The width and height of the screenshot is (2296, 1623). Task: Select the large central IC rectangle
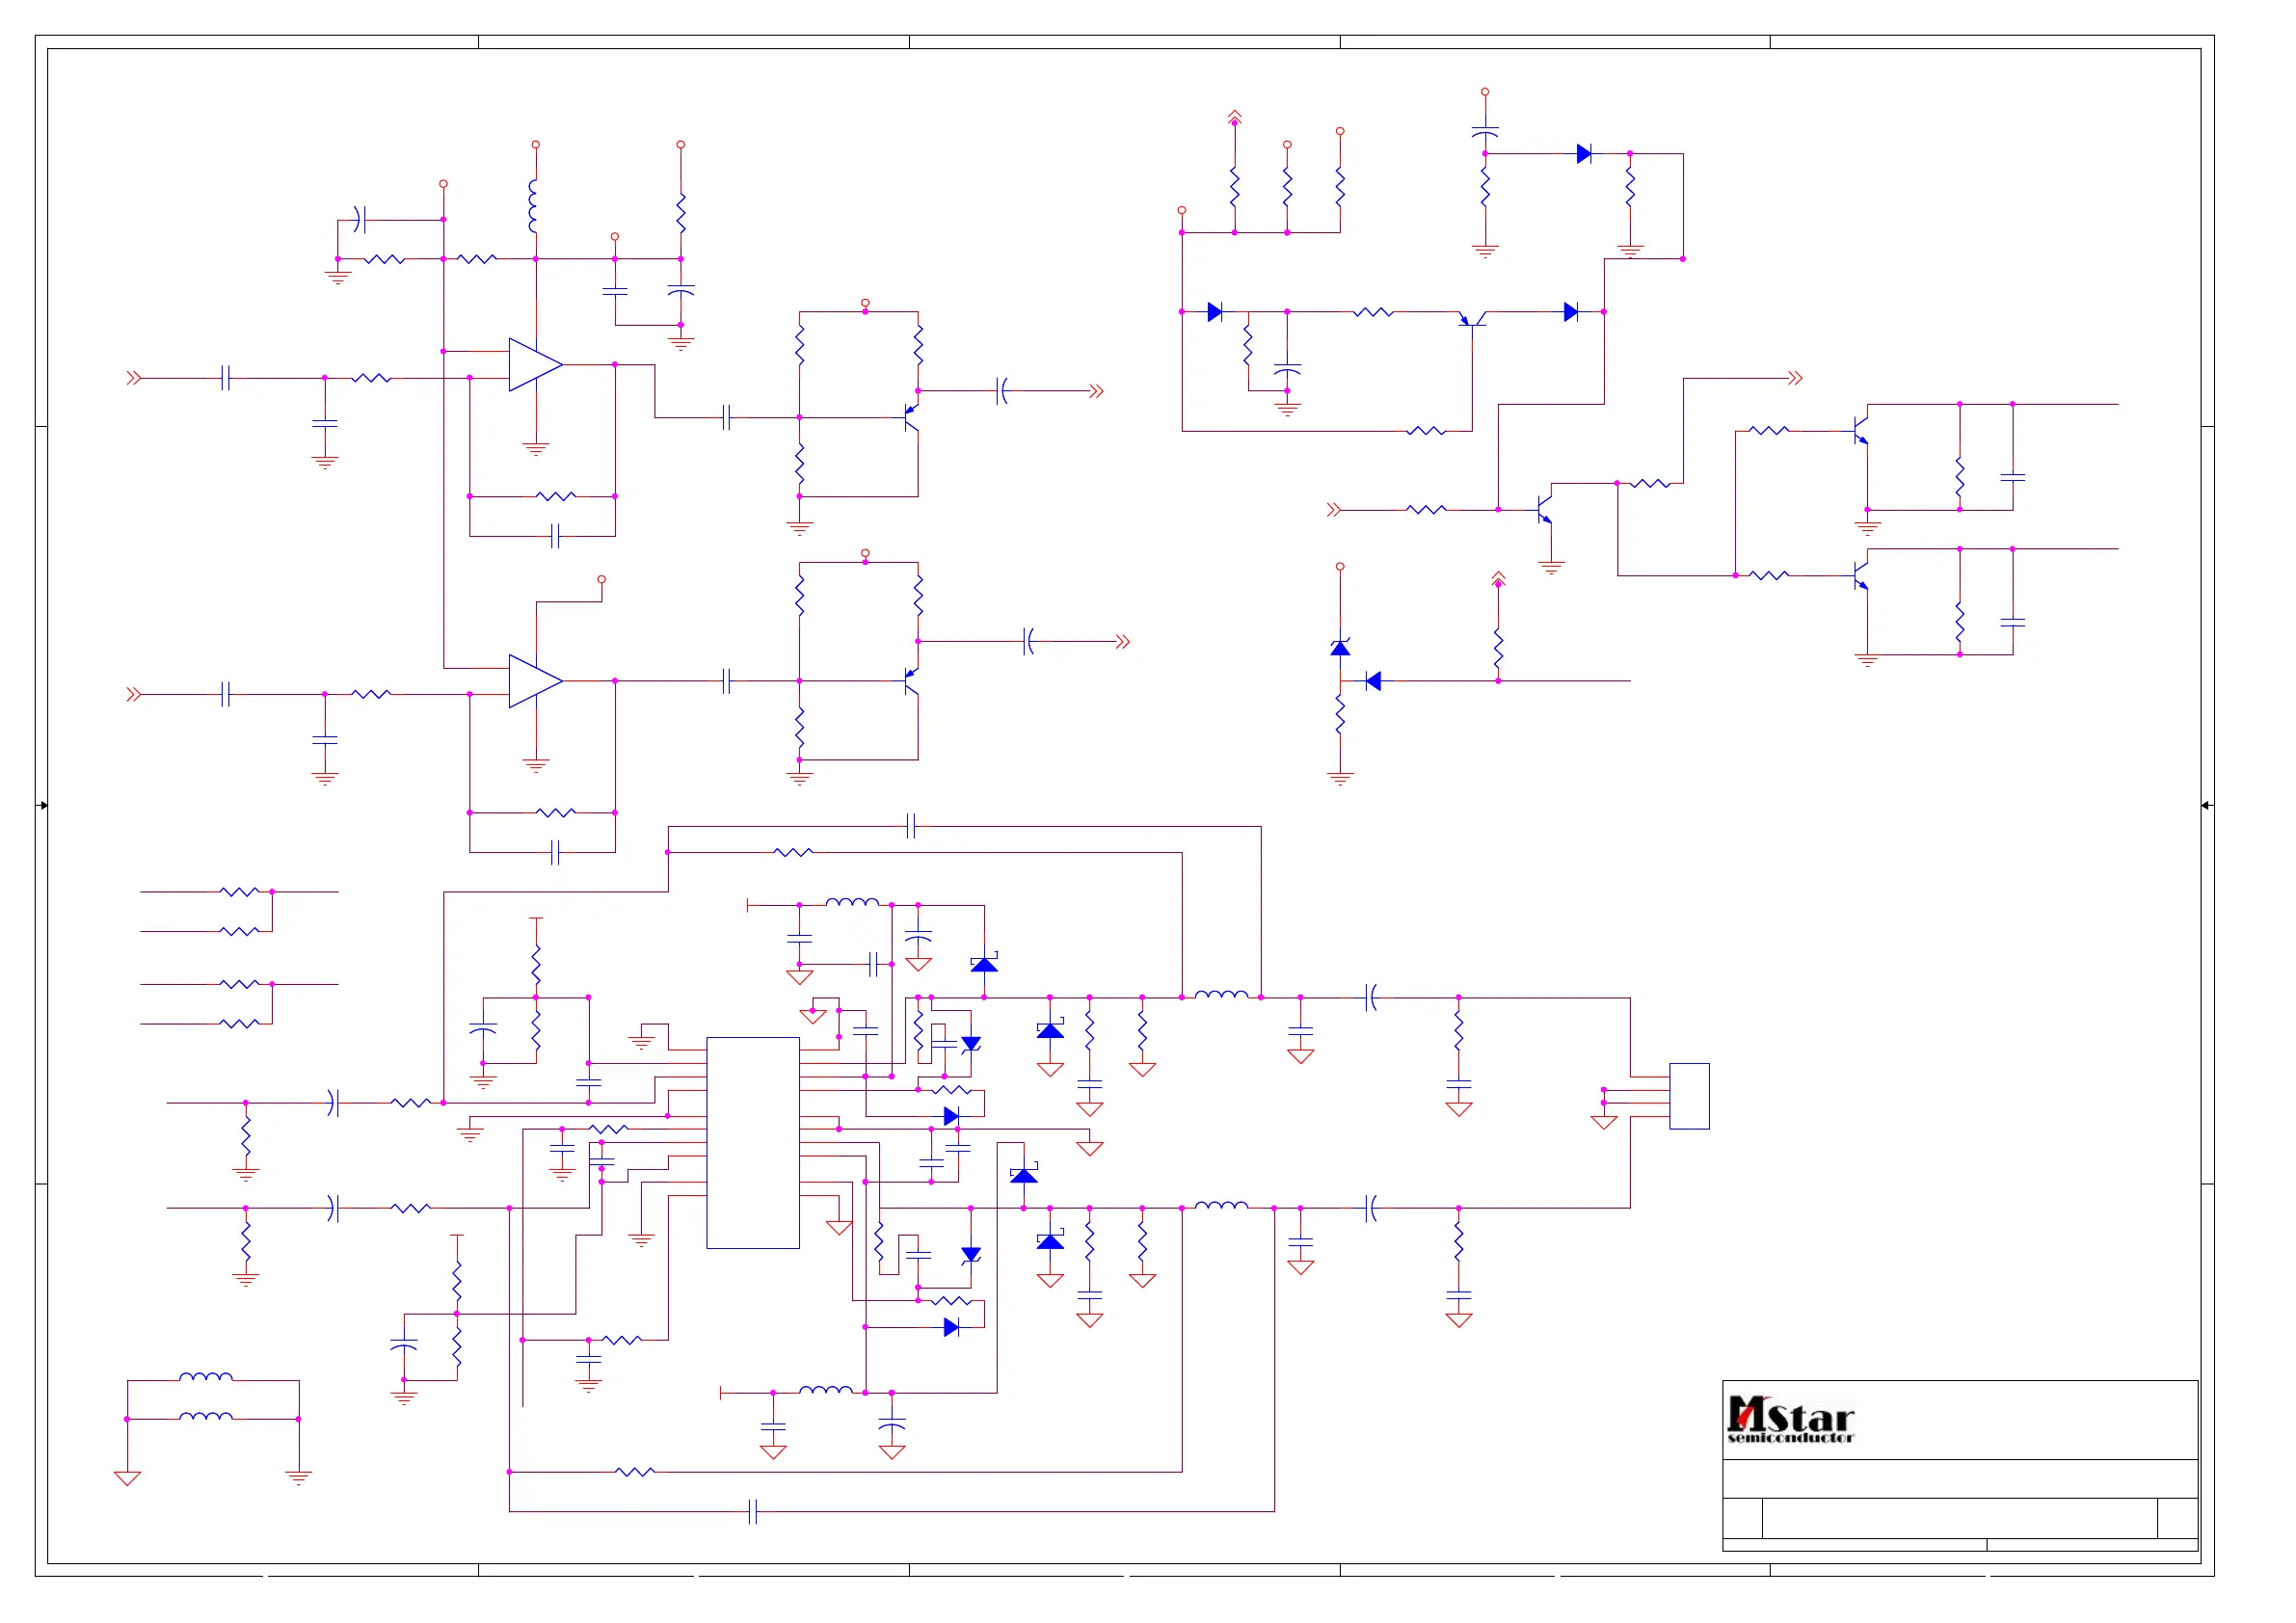(752, 1142)
